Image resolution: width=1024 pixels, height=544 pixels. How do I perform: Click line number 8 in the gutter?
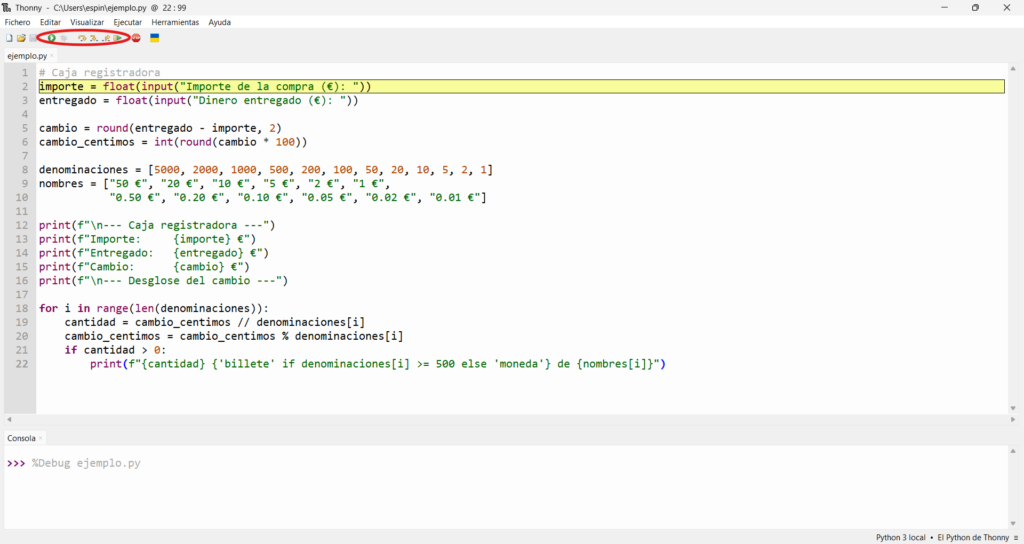[25, 170]
